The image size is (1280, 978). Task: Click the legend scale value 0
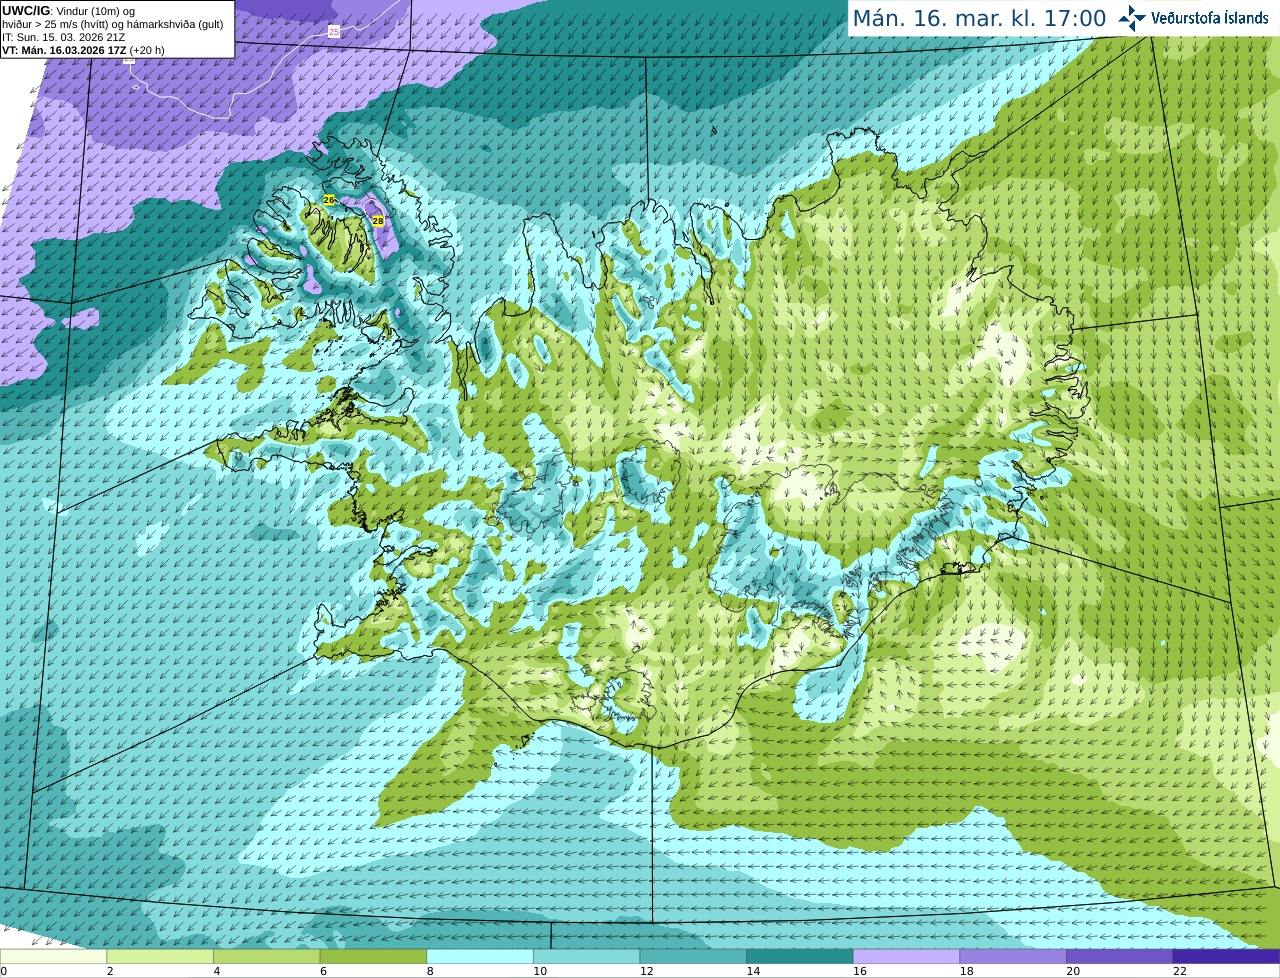click(x=3, y=971)
